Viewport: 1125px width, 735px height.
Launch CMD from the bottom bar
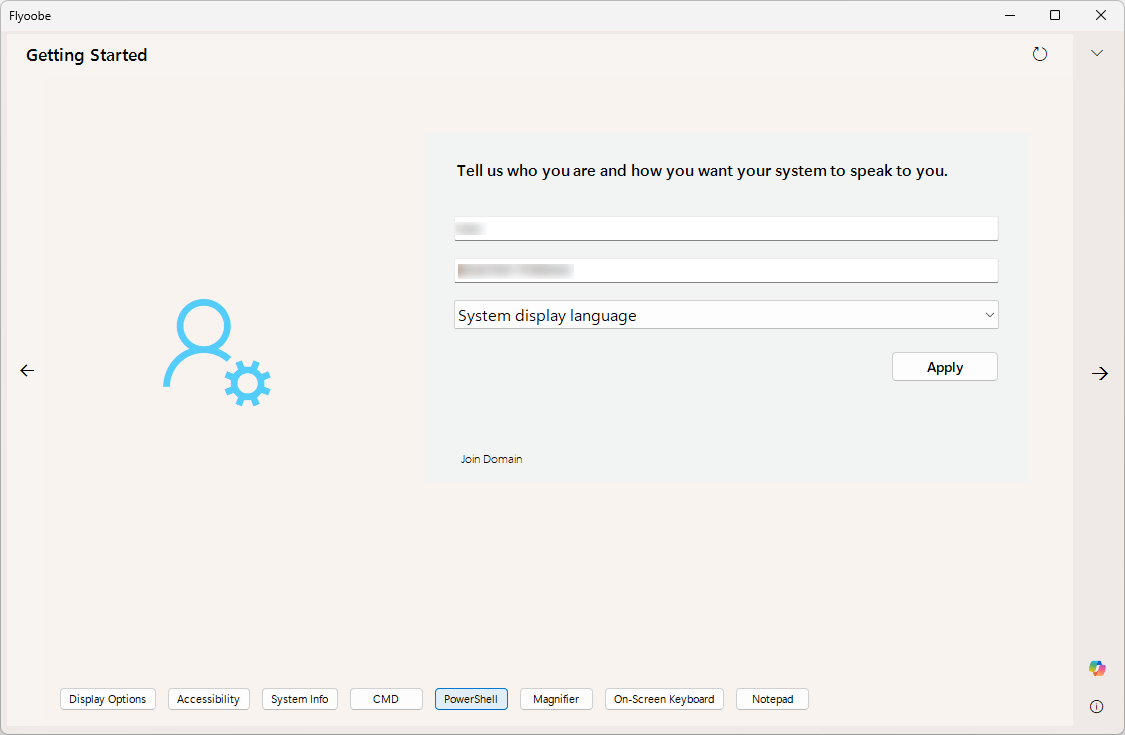pyautogui.click(x=386, y=699)
